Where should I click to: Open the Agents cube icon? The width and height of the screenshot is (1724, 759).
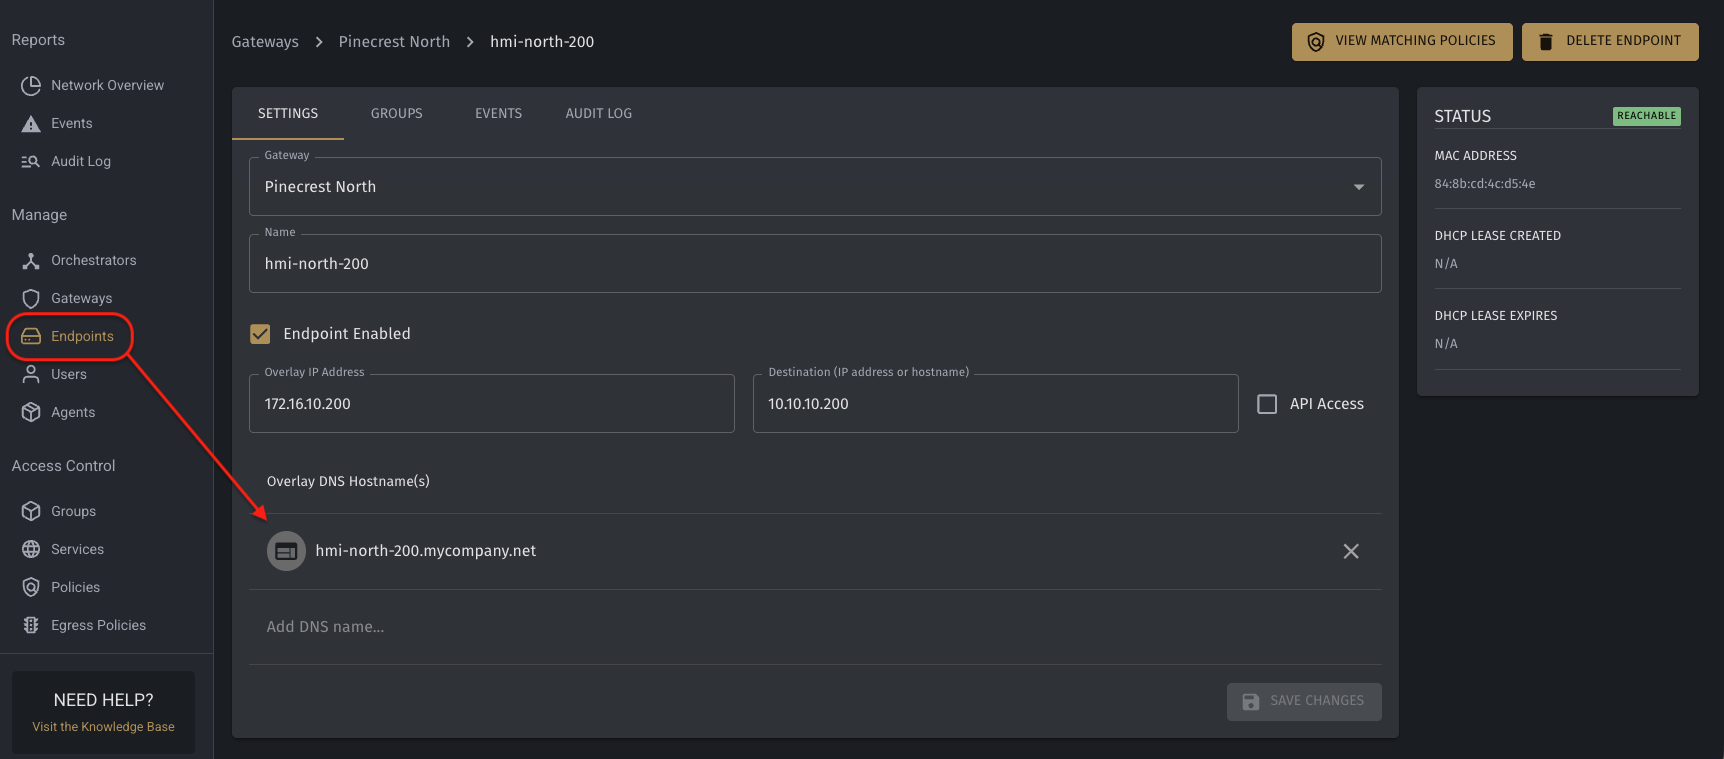coord(31,412)
